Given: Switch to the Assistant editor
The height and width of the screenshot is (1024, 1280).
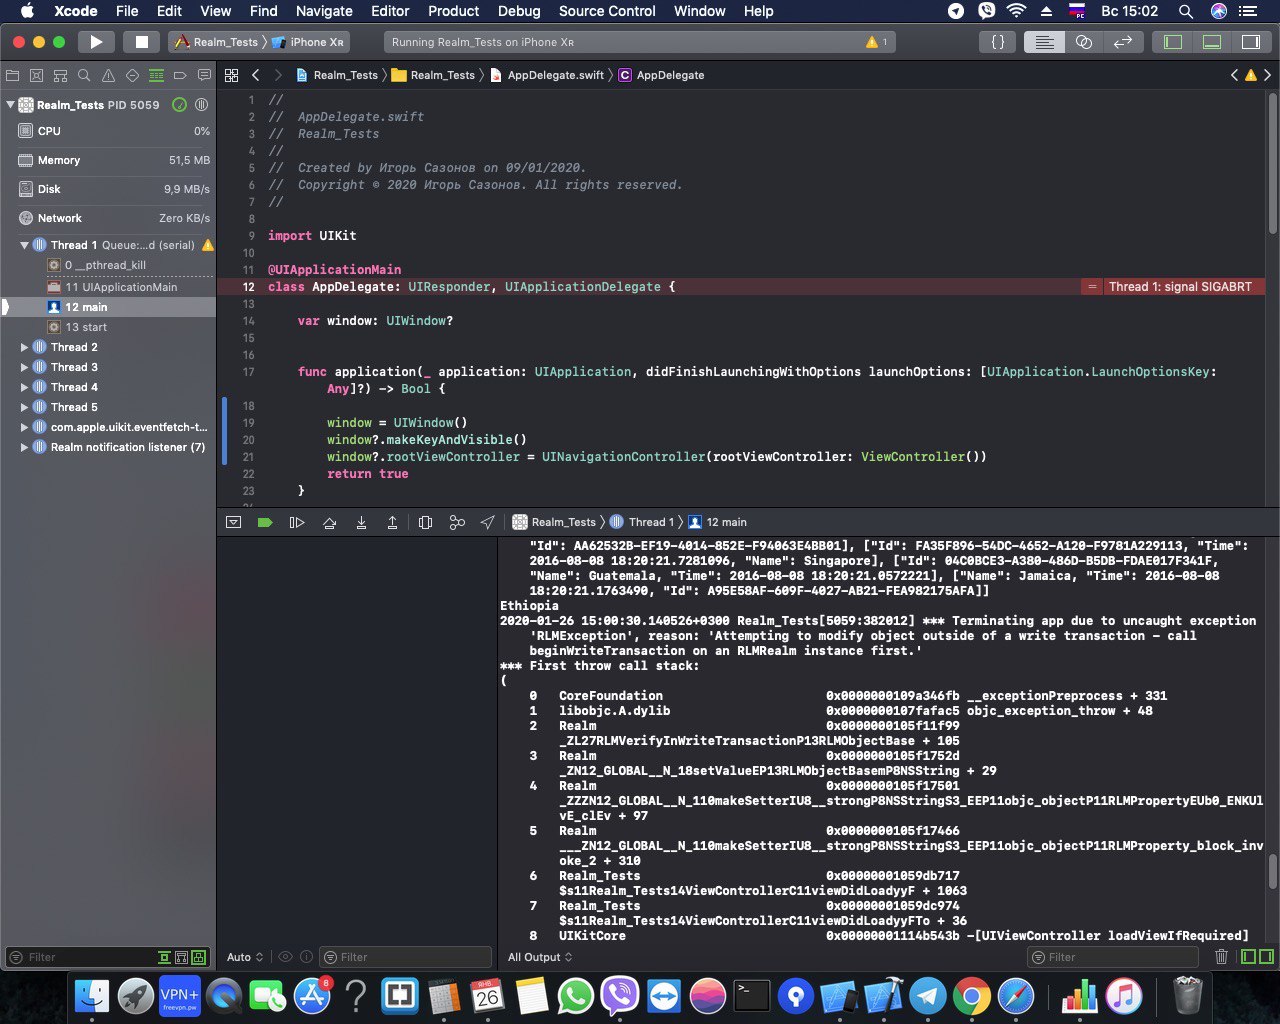Looking at the screenshot, I should [1084, 42].
